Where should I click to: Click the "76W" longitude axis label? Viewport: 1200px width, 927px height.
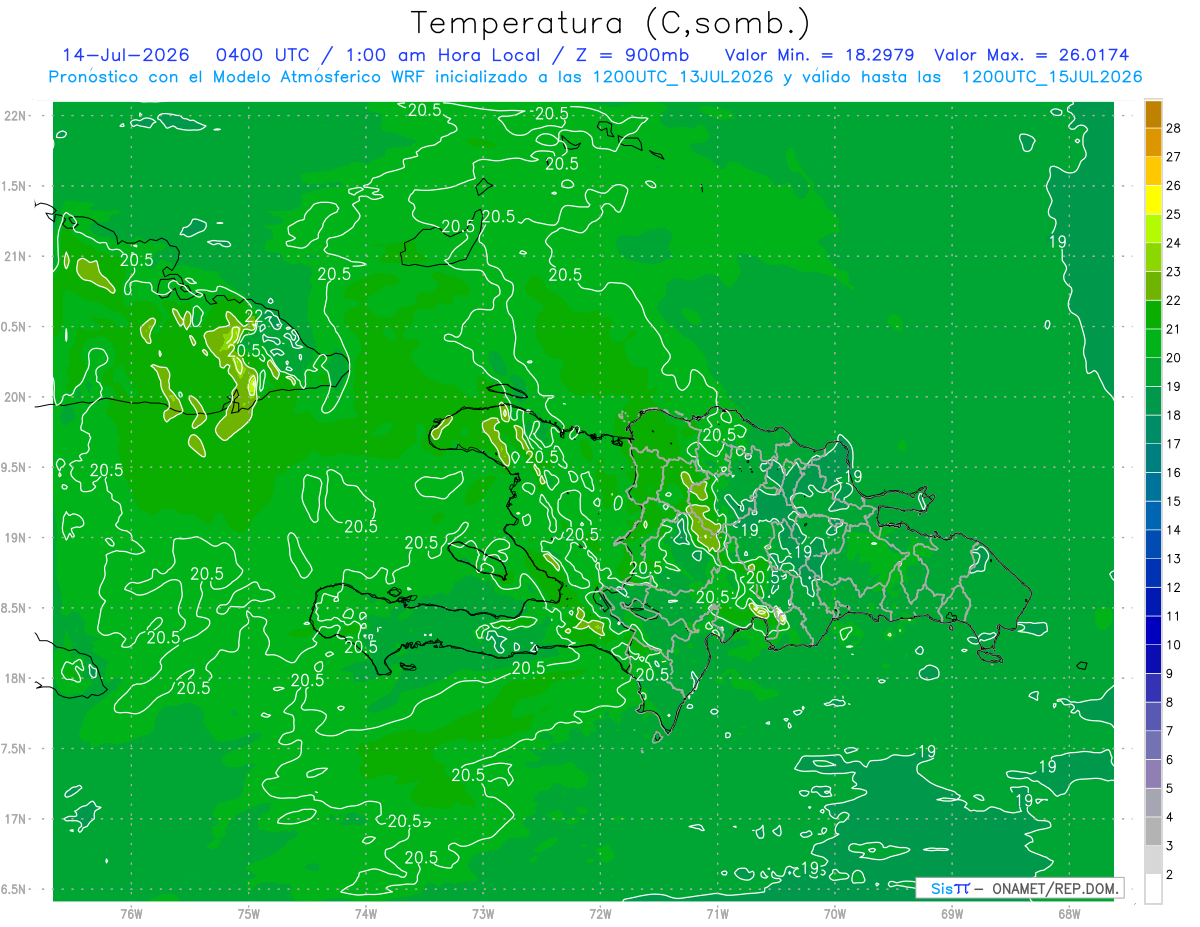pyautogui.click(x=131, y=913)
